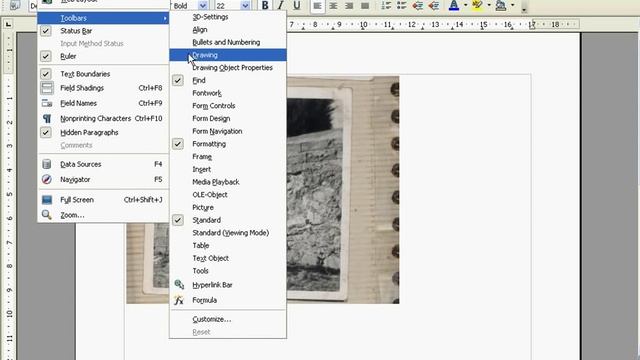Screen dimensions: 640x360
Task: Enable Field Names
Action: point(103,103)
